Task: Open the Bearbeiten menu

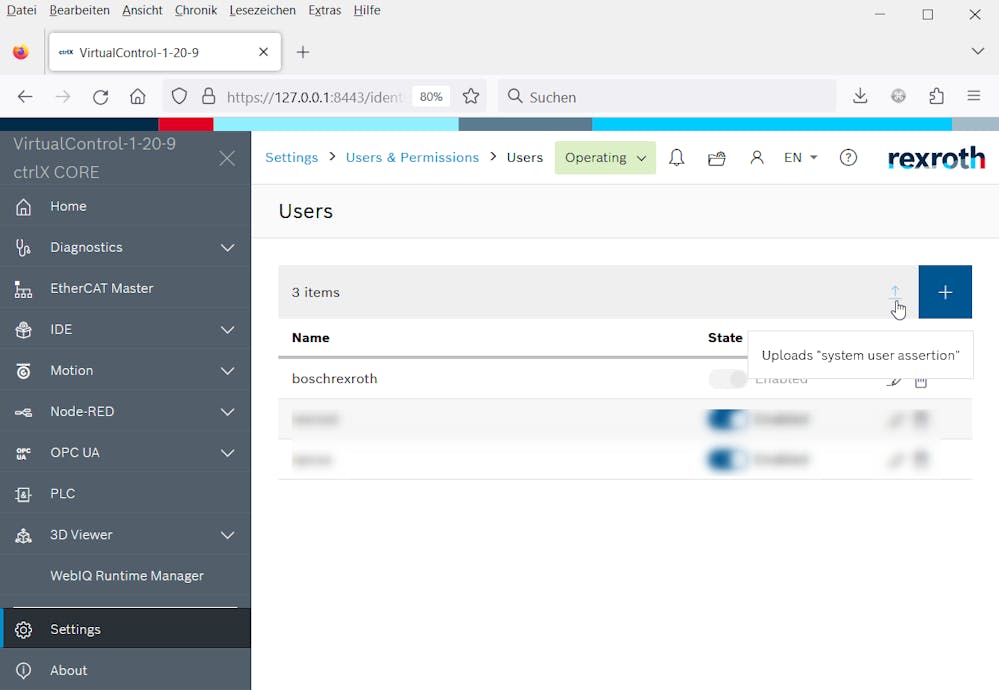Action: tap(80, 10)
